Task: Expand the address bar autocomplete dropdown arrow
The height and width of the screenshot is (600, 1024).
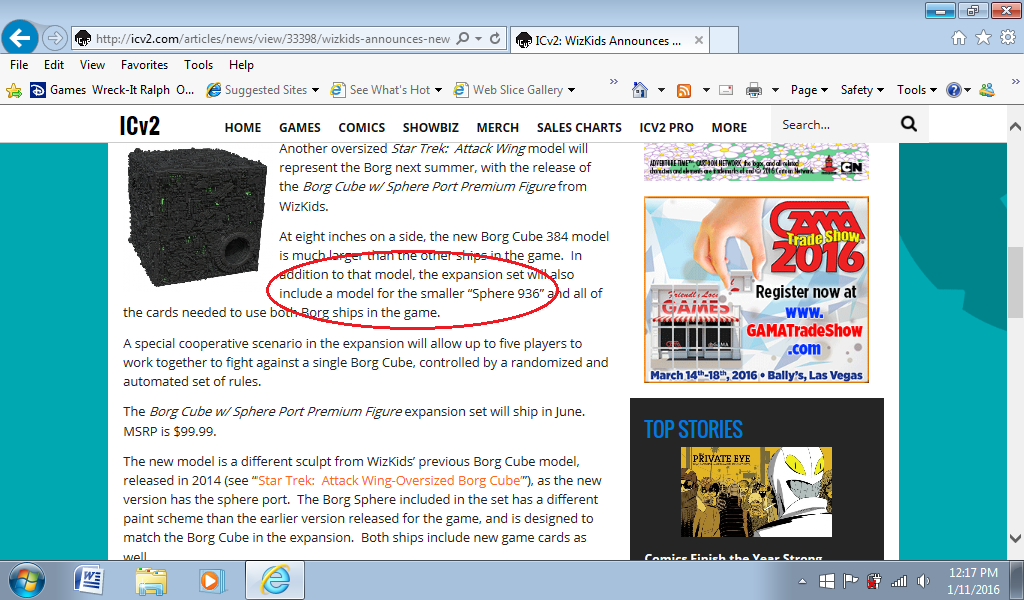Action: click(x=478, y=39)
